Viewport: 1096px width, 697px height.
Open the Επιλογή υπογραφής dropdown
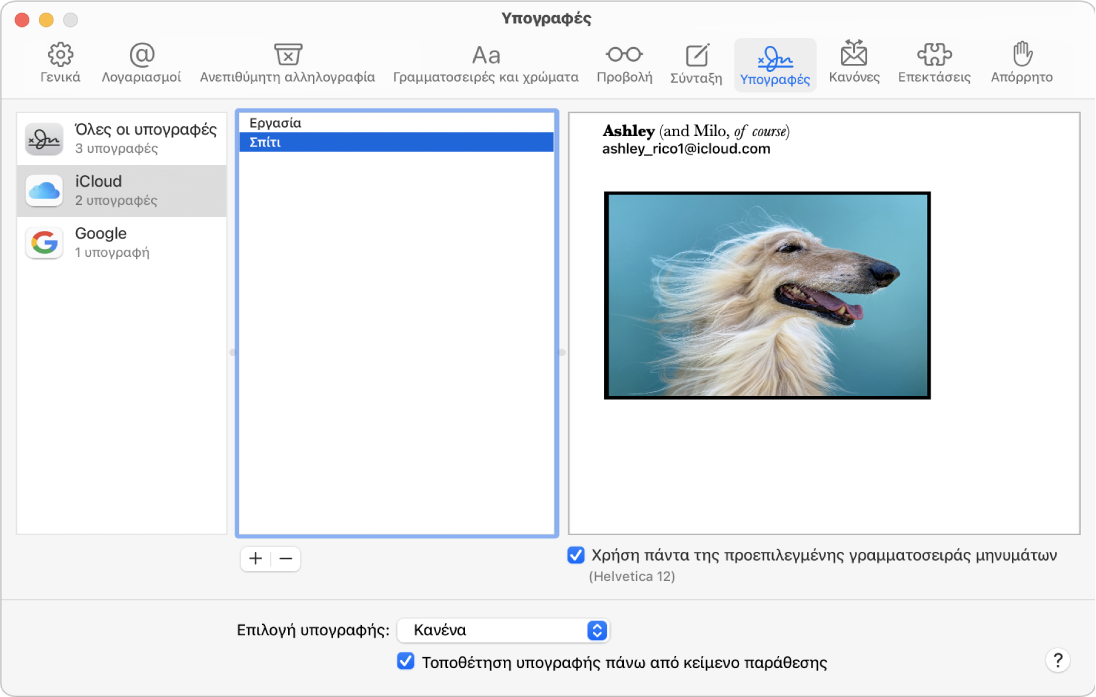(x=503, y=630)
